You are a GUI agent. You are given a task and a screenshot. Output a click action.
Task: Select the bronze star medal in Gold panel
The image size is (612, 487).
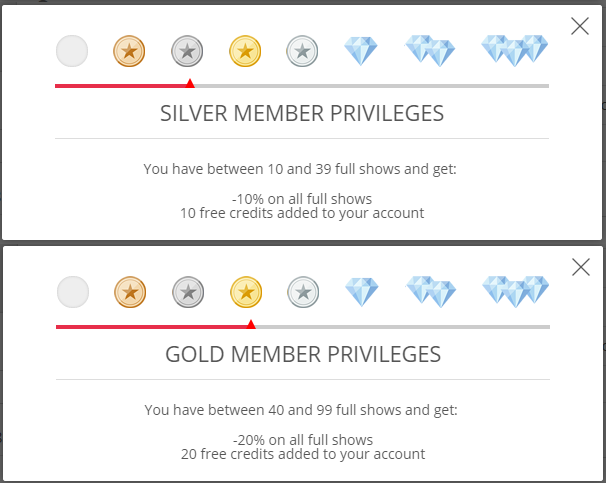click(x=130, y=292)
